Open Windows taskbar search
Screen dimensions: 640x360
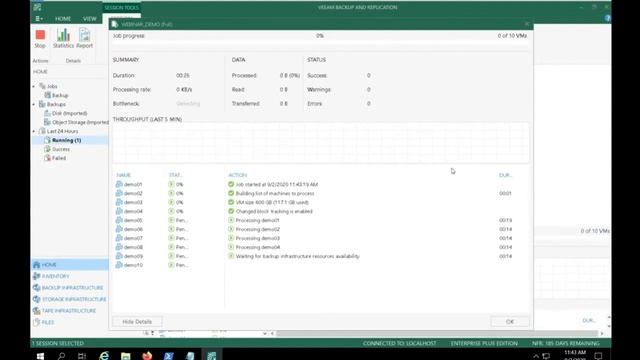(61, 356)
